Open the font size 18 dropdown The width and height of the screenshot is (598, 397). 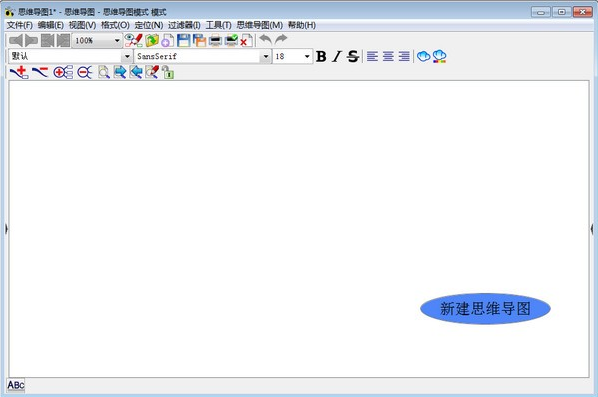[307, 56]
